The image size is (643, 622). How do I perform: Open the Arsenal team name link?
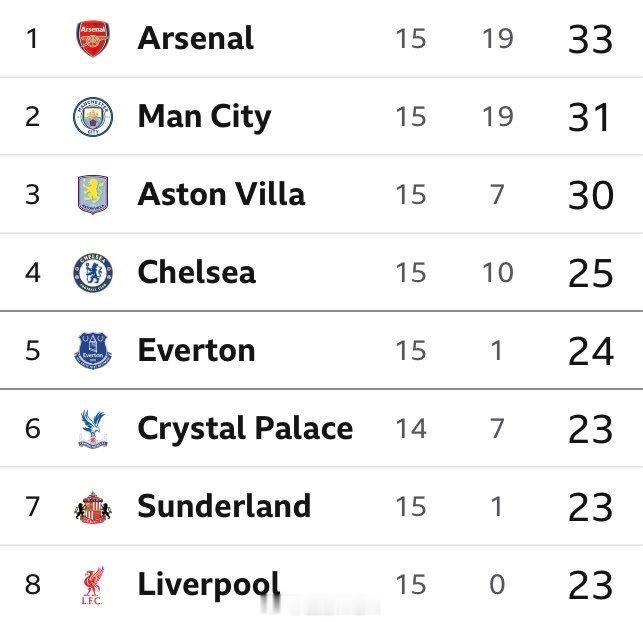coord(195,39)
